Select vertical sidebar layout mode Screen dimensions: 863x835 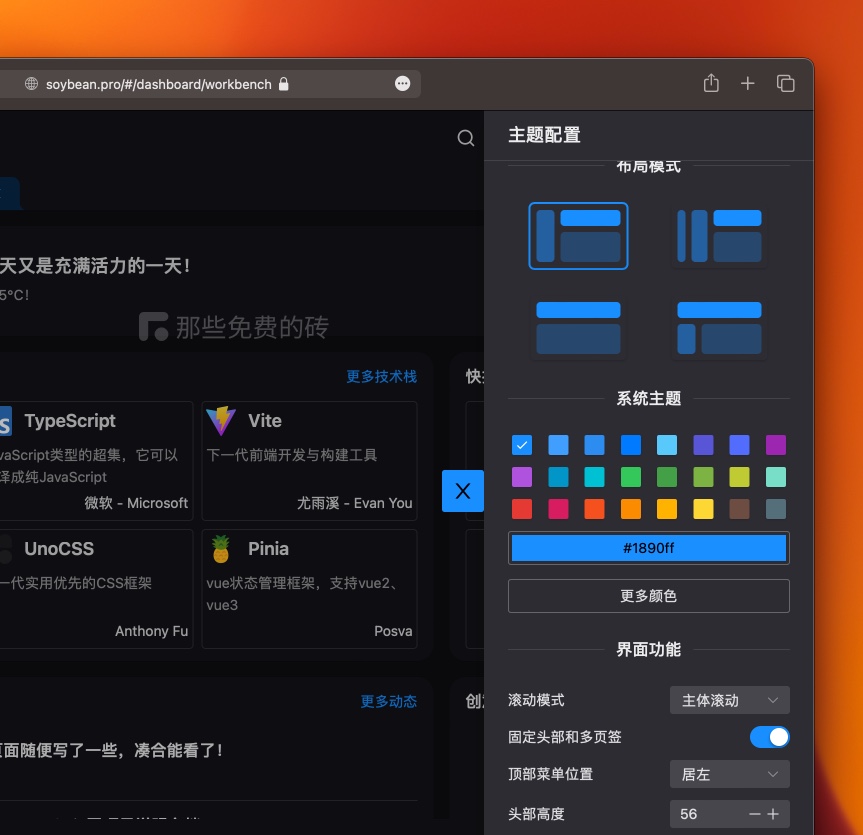click(x=578, y=236)
